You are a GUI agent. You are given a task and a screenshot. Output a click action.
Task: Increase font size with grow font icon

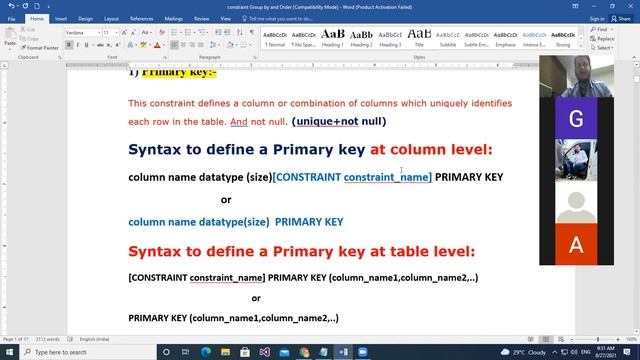pyautogui.click(x=124, y=33)
